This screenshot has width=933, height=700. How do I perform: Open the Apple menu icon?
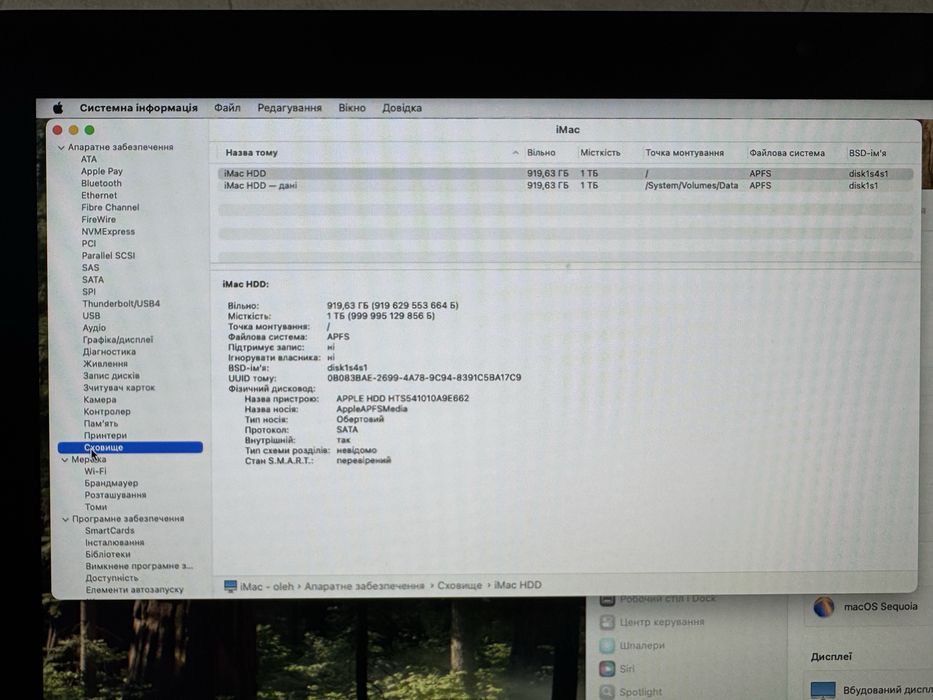(58, 108)
